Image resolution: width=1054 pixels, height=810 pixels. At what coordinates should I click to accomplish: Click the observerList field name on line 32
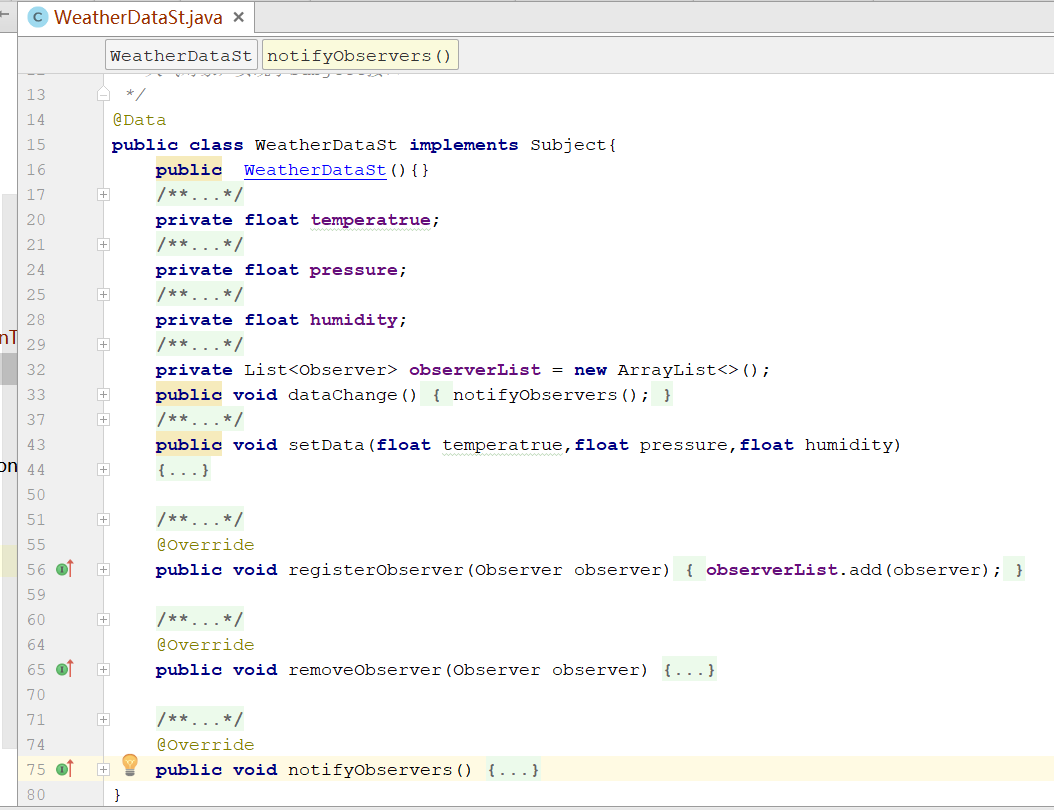click(x=474, y=370)
